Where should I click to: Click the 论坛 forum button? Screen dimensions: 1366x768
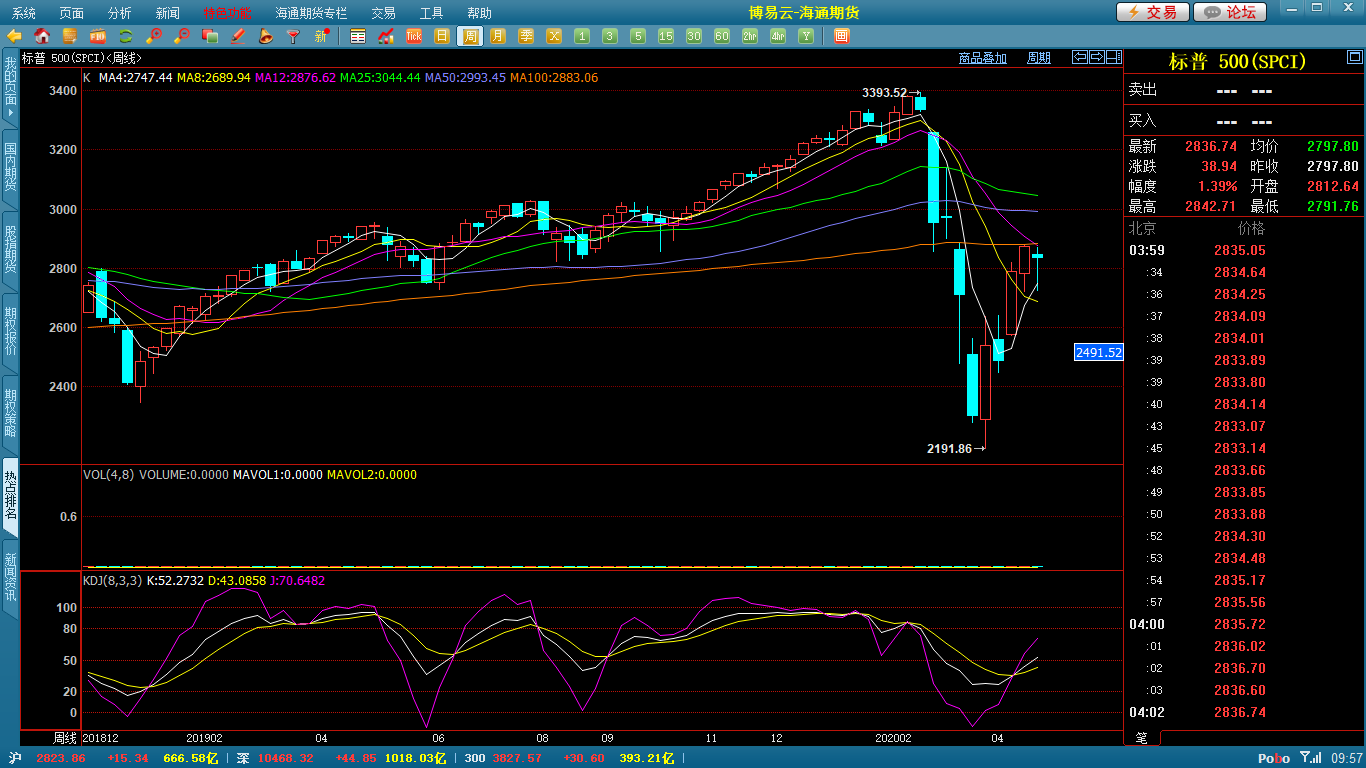(x=1230, y=12)
